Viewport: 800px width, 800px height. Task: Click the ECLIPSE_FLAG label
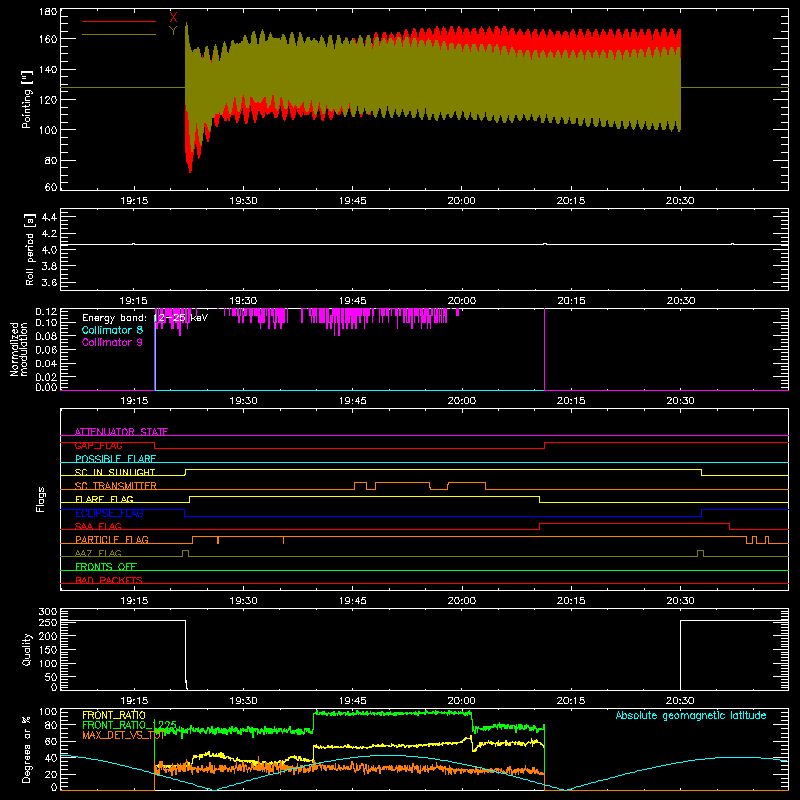109,513
